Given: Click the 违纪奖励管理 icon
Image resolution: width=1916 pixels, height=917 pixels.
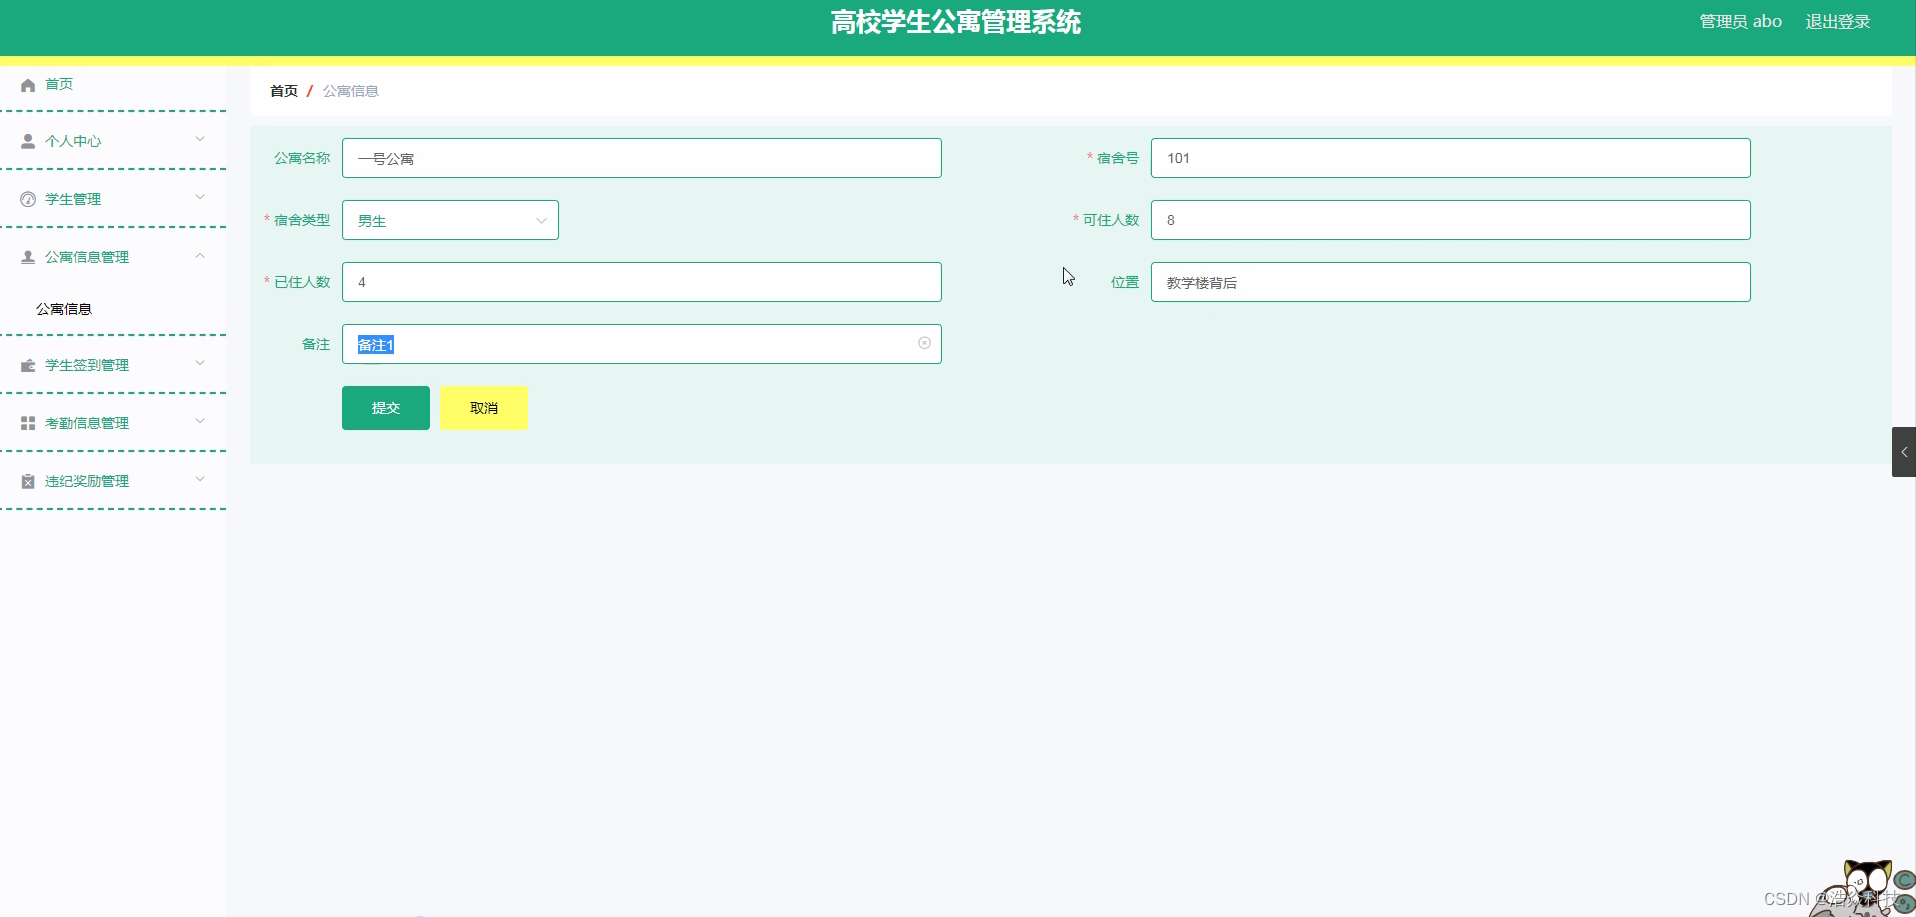Looking at the screenshot, I should coord(27,480).
